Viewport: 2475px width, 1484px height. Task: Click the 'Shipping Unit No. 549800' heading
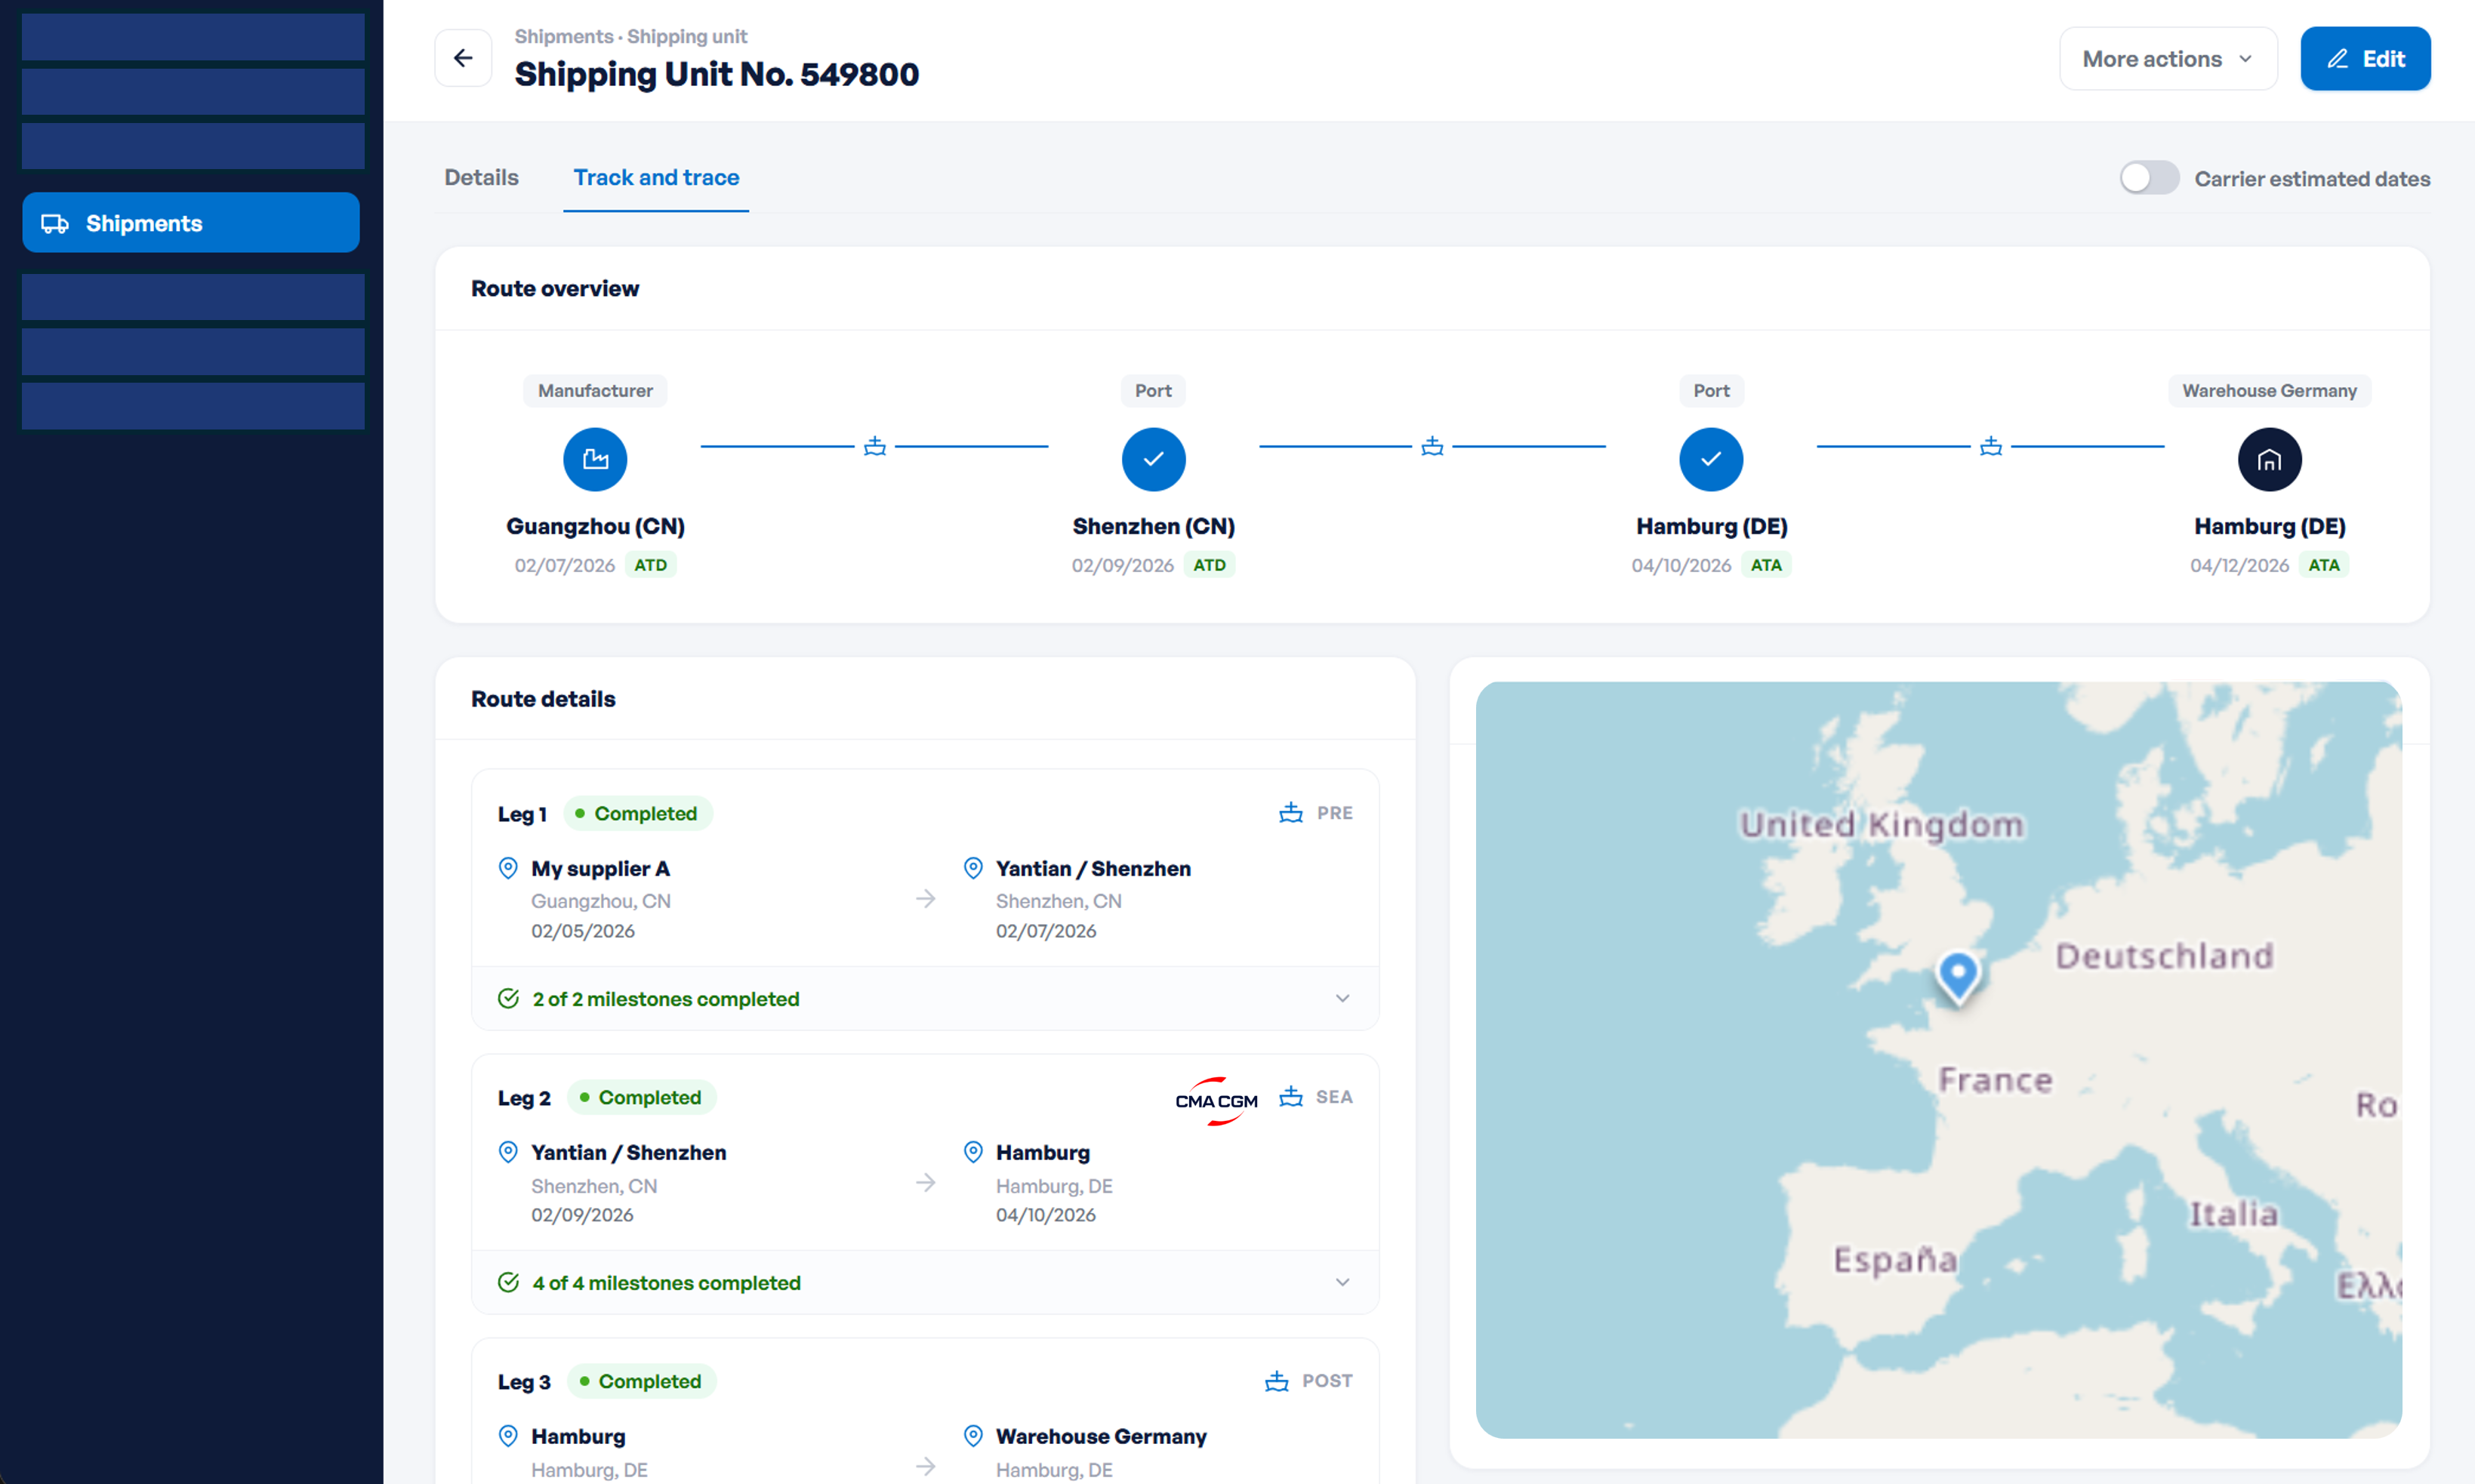pos(717,74)
